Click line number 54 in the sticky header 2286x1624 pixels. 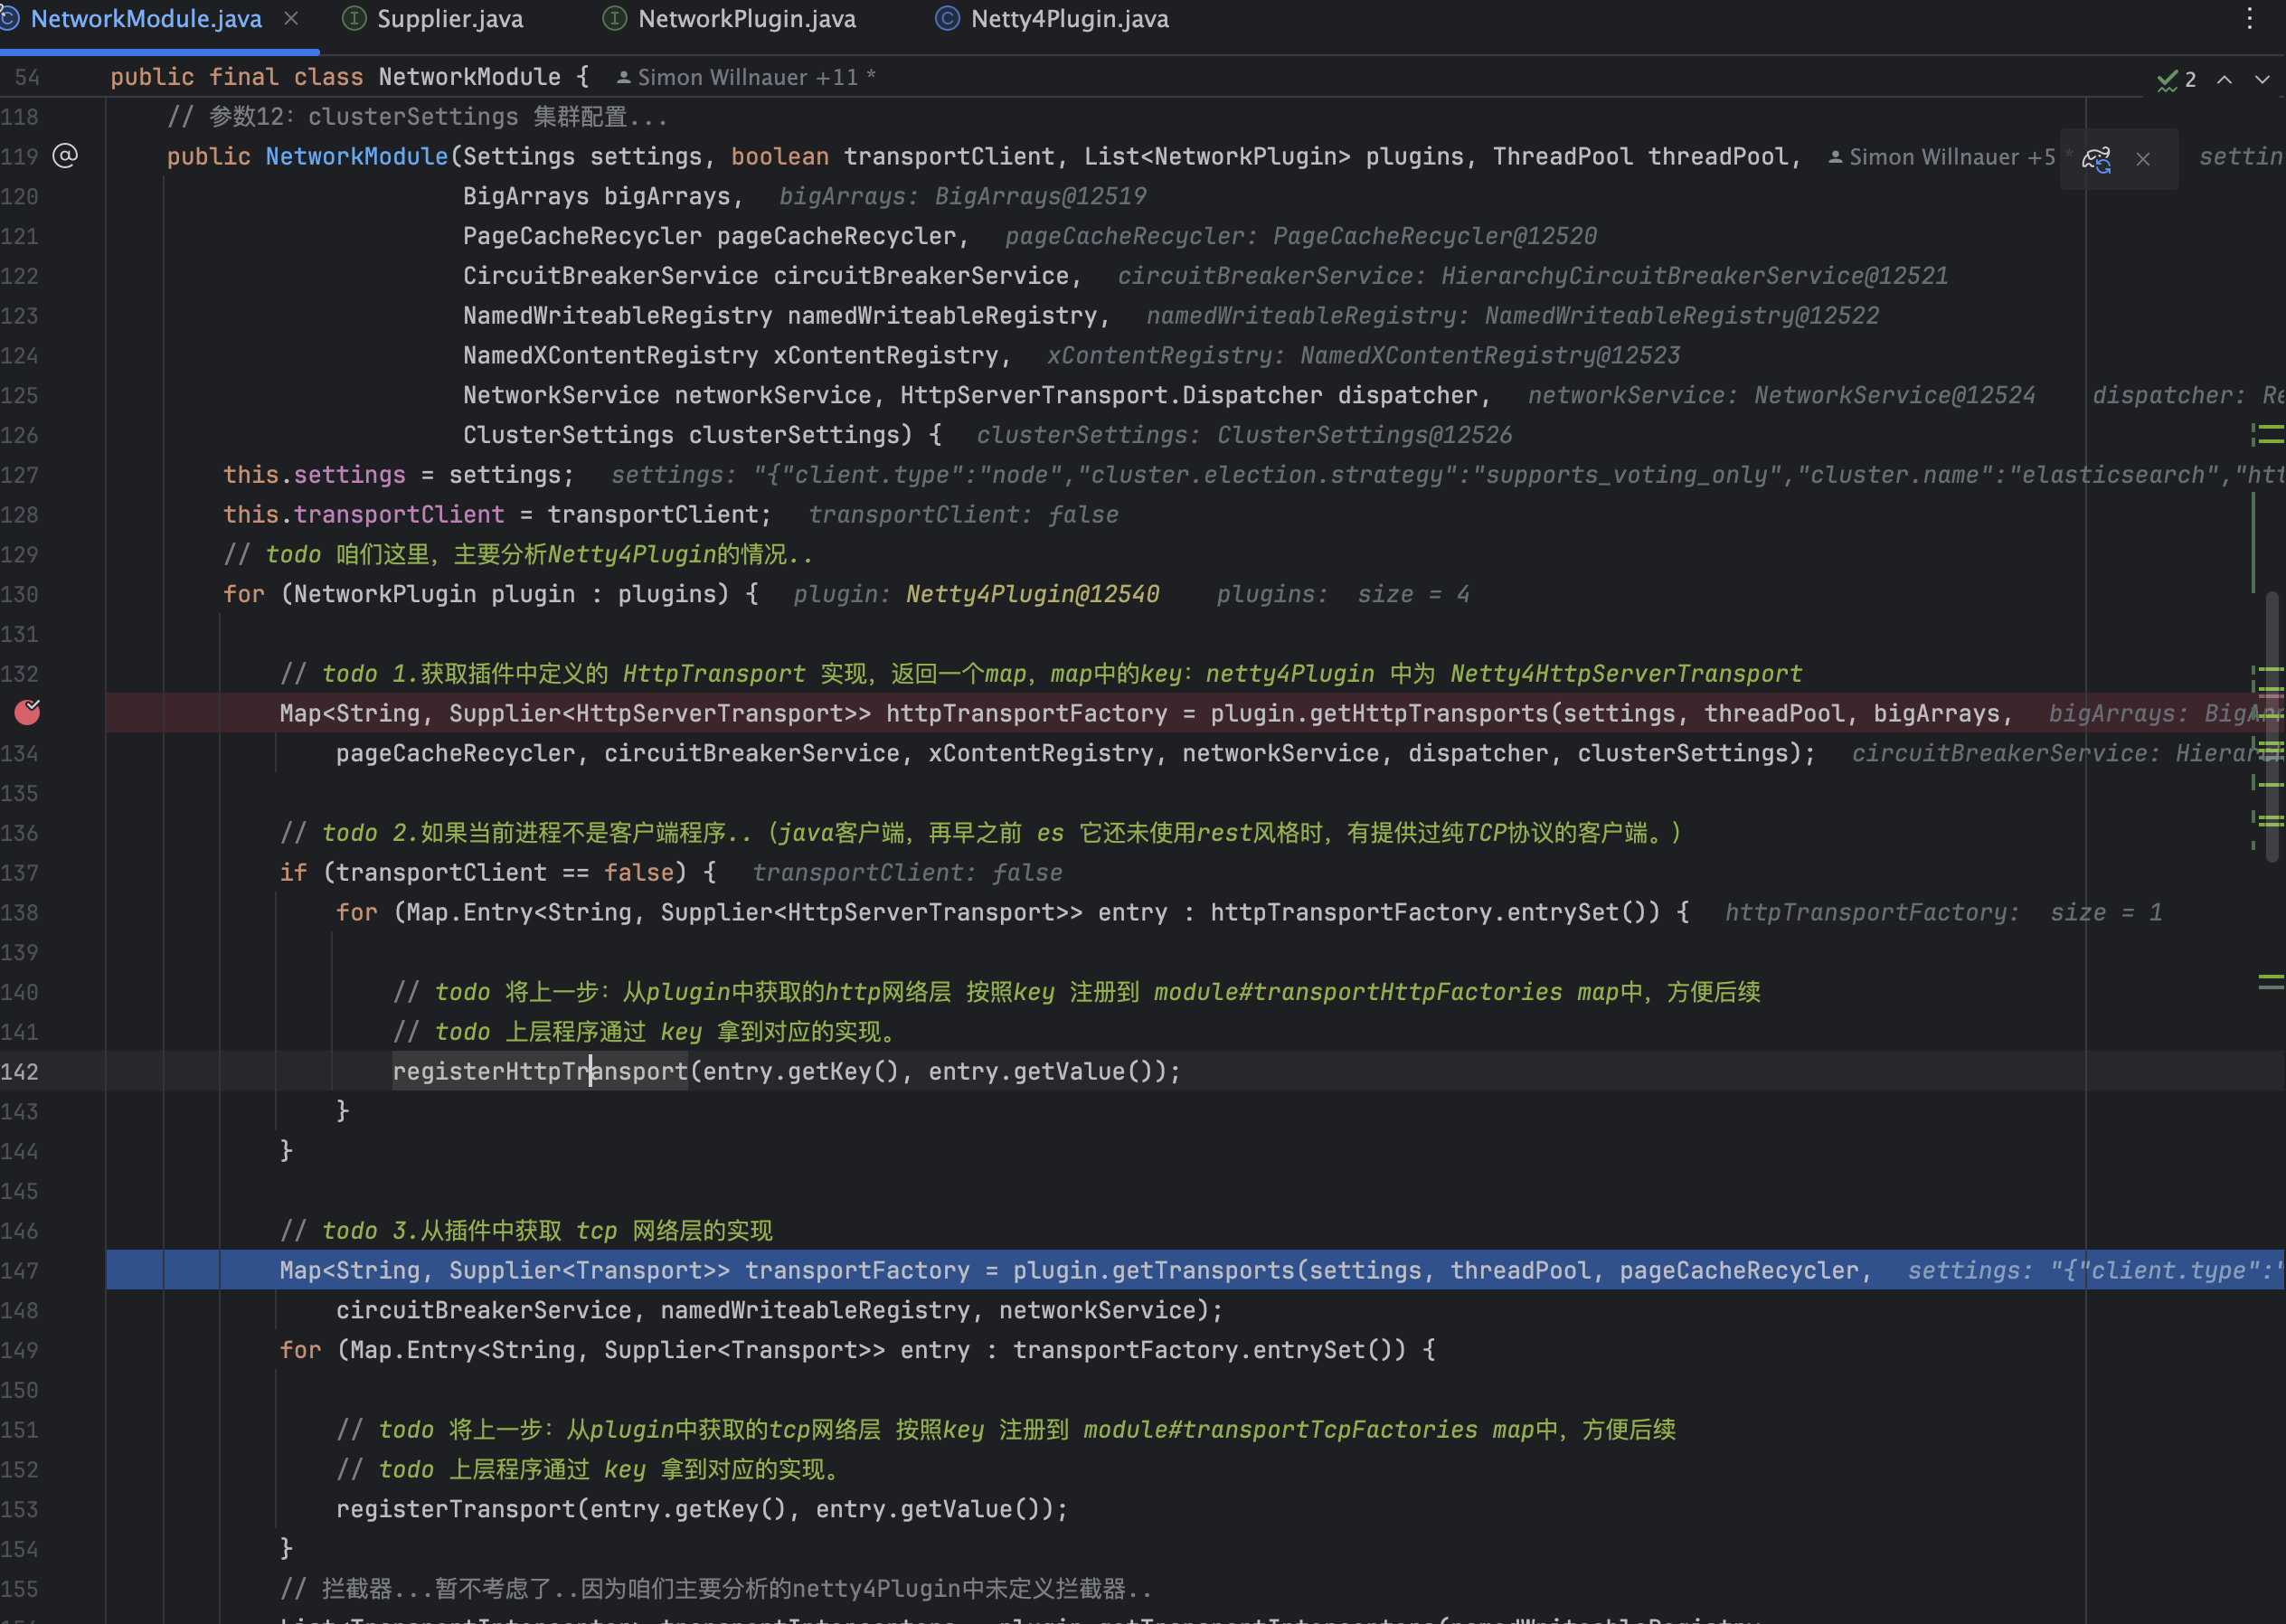[27, 77]
